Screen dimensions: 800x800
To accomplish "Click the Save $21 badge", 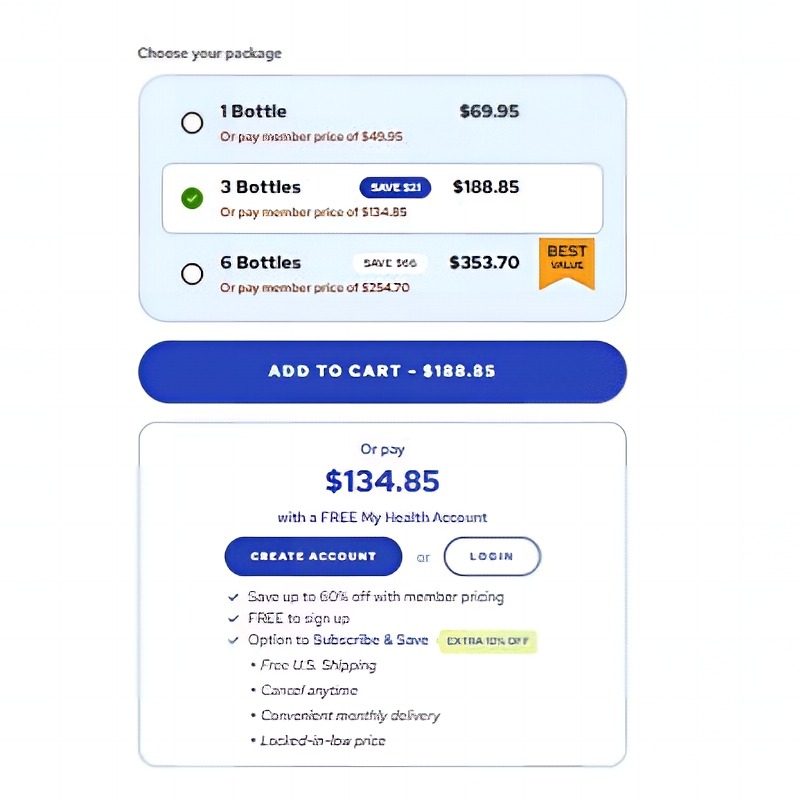I will pos(395,187).
